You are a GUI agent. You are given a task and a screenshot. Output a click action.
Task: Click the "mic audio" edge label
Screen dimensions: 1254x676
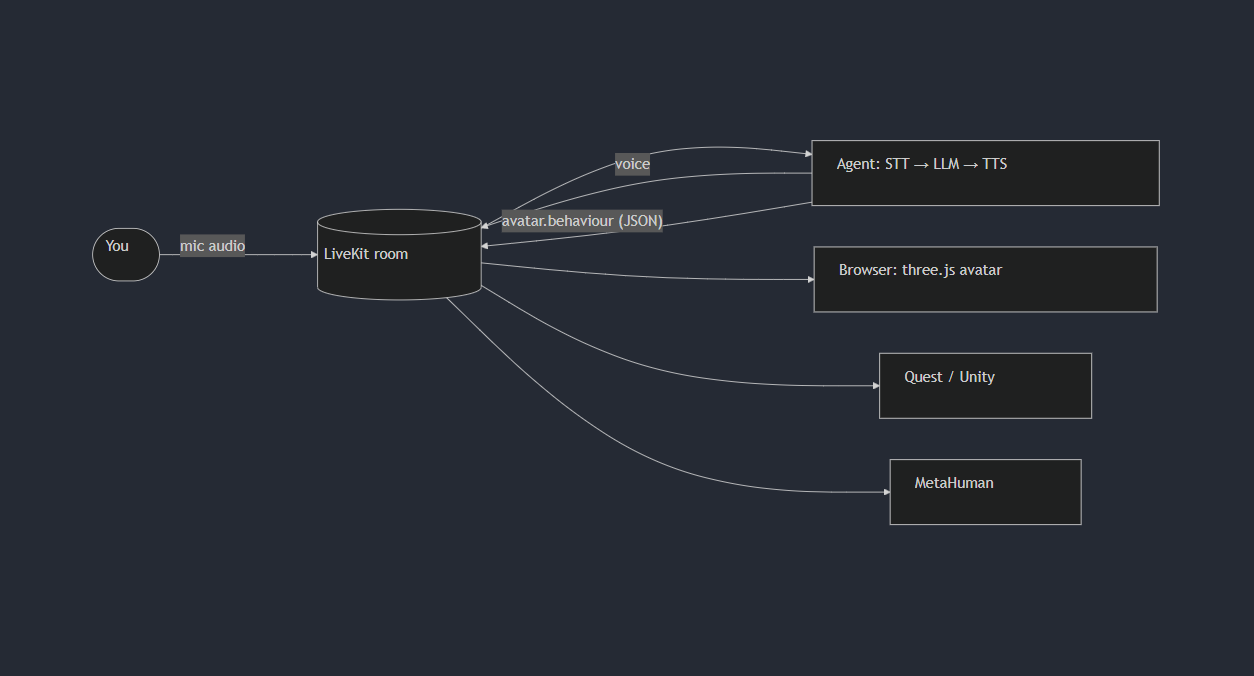(212, 246)
